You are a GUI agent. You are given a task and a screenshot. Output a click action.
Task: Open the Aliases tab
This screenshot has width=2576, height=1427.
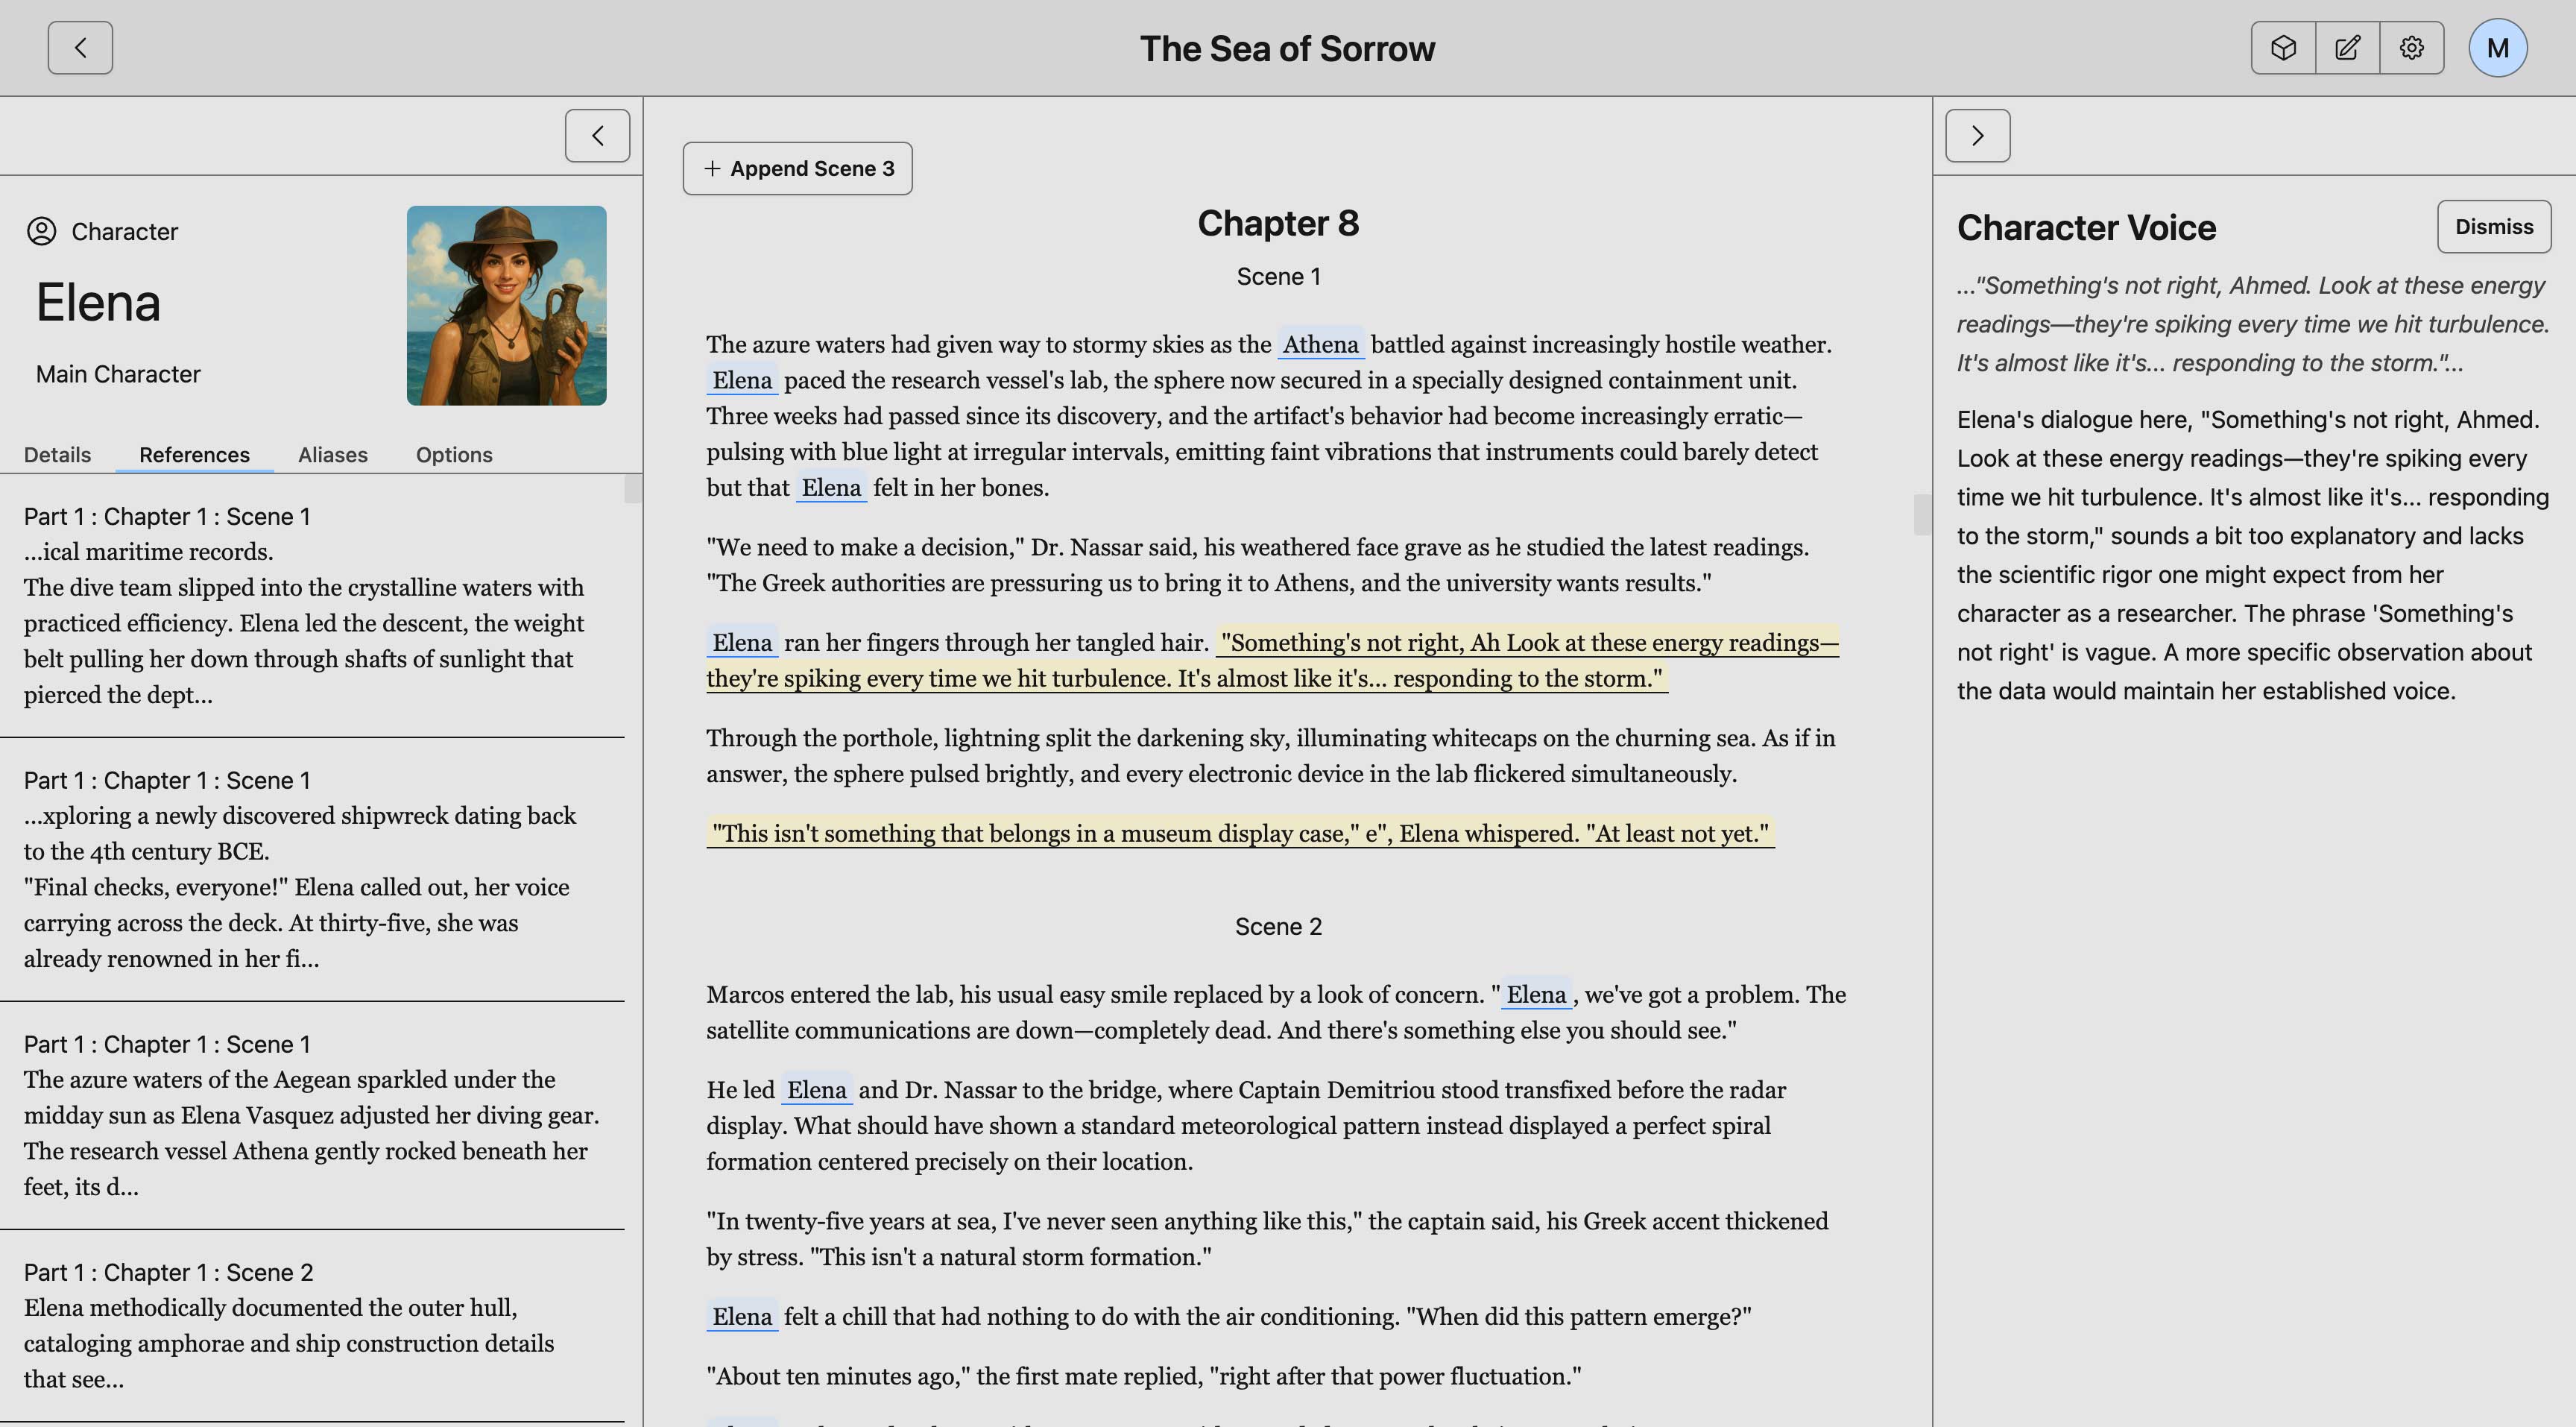332,455
